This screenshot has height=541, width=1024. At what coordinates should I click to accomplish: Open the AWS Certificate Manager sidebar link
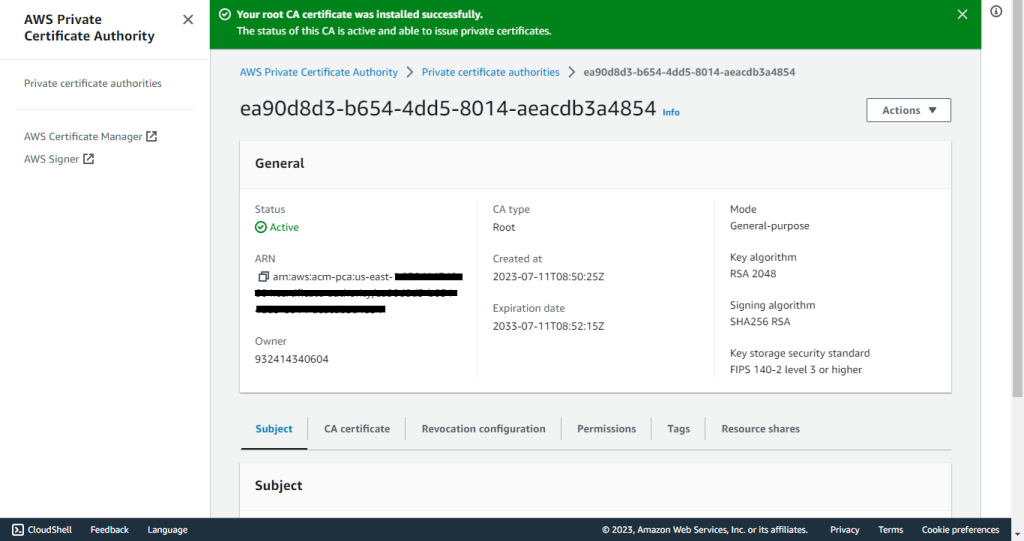(x=83, y=136)
